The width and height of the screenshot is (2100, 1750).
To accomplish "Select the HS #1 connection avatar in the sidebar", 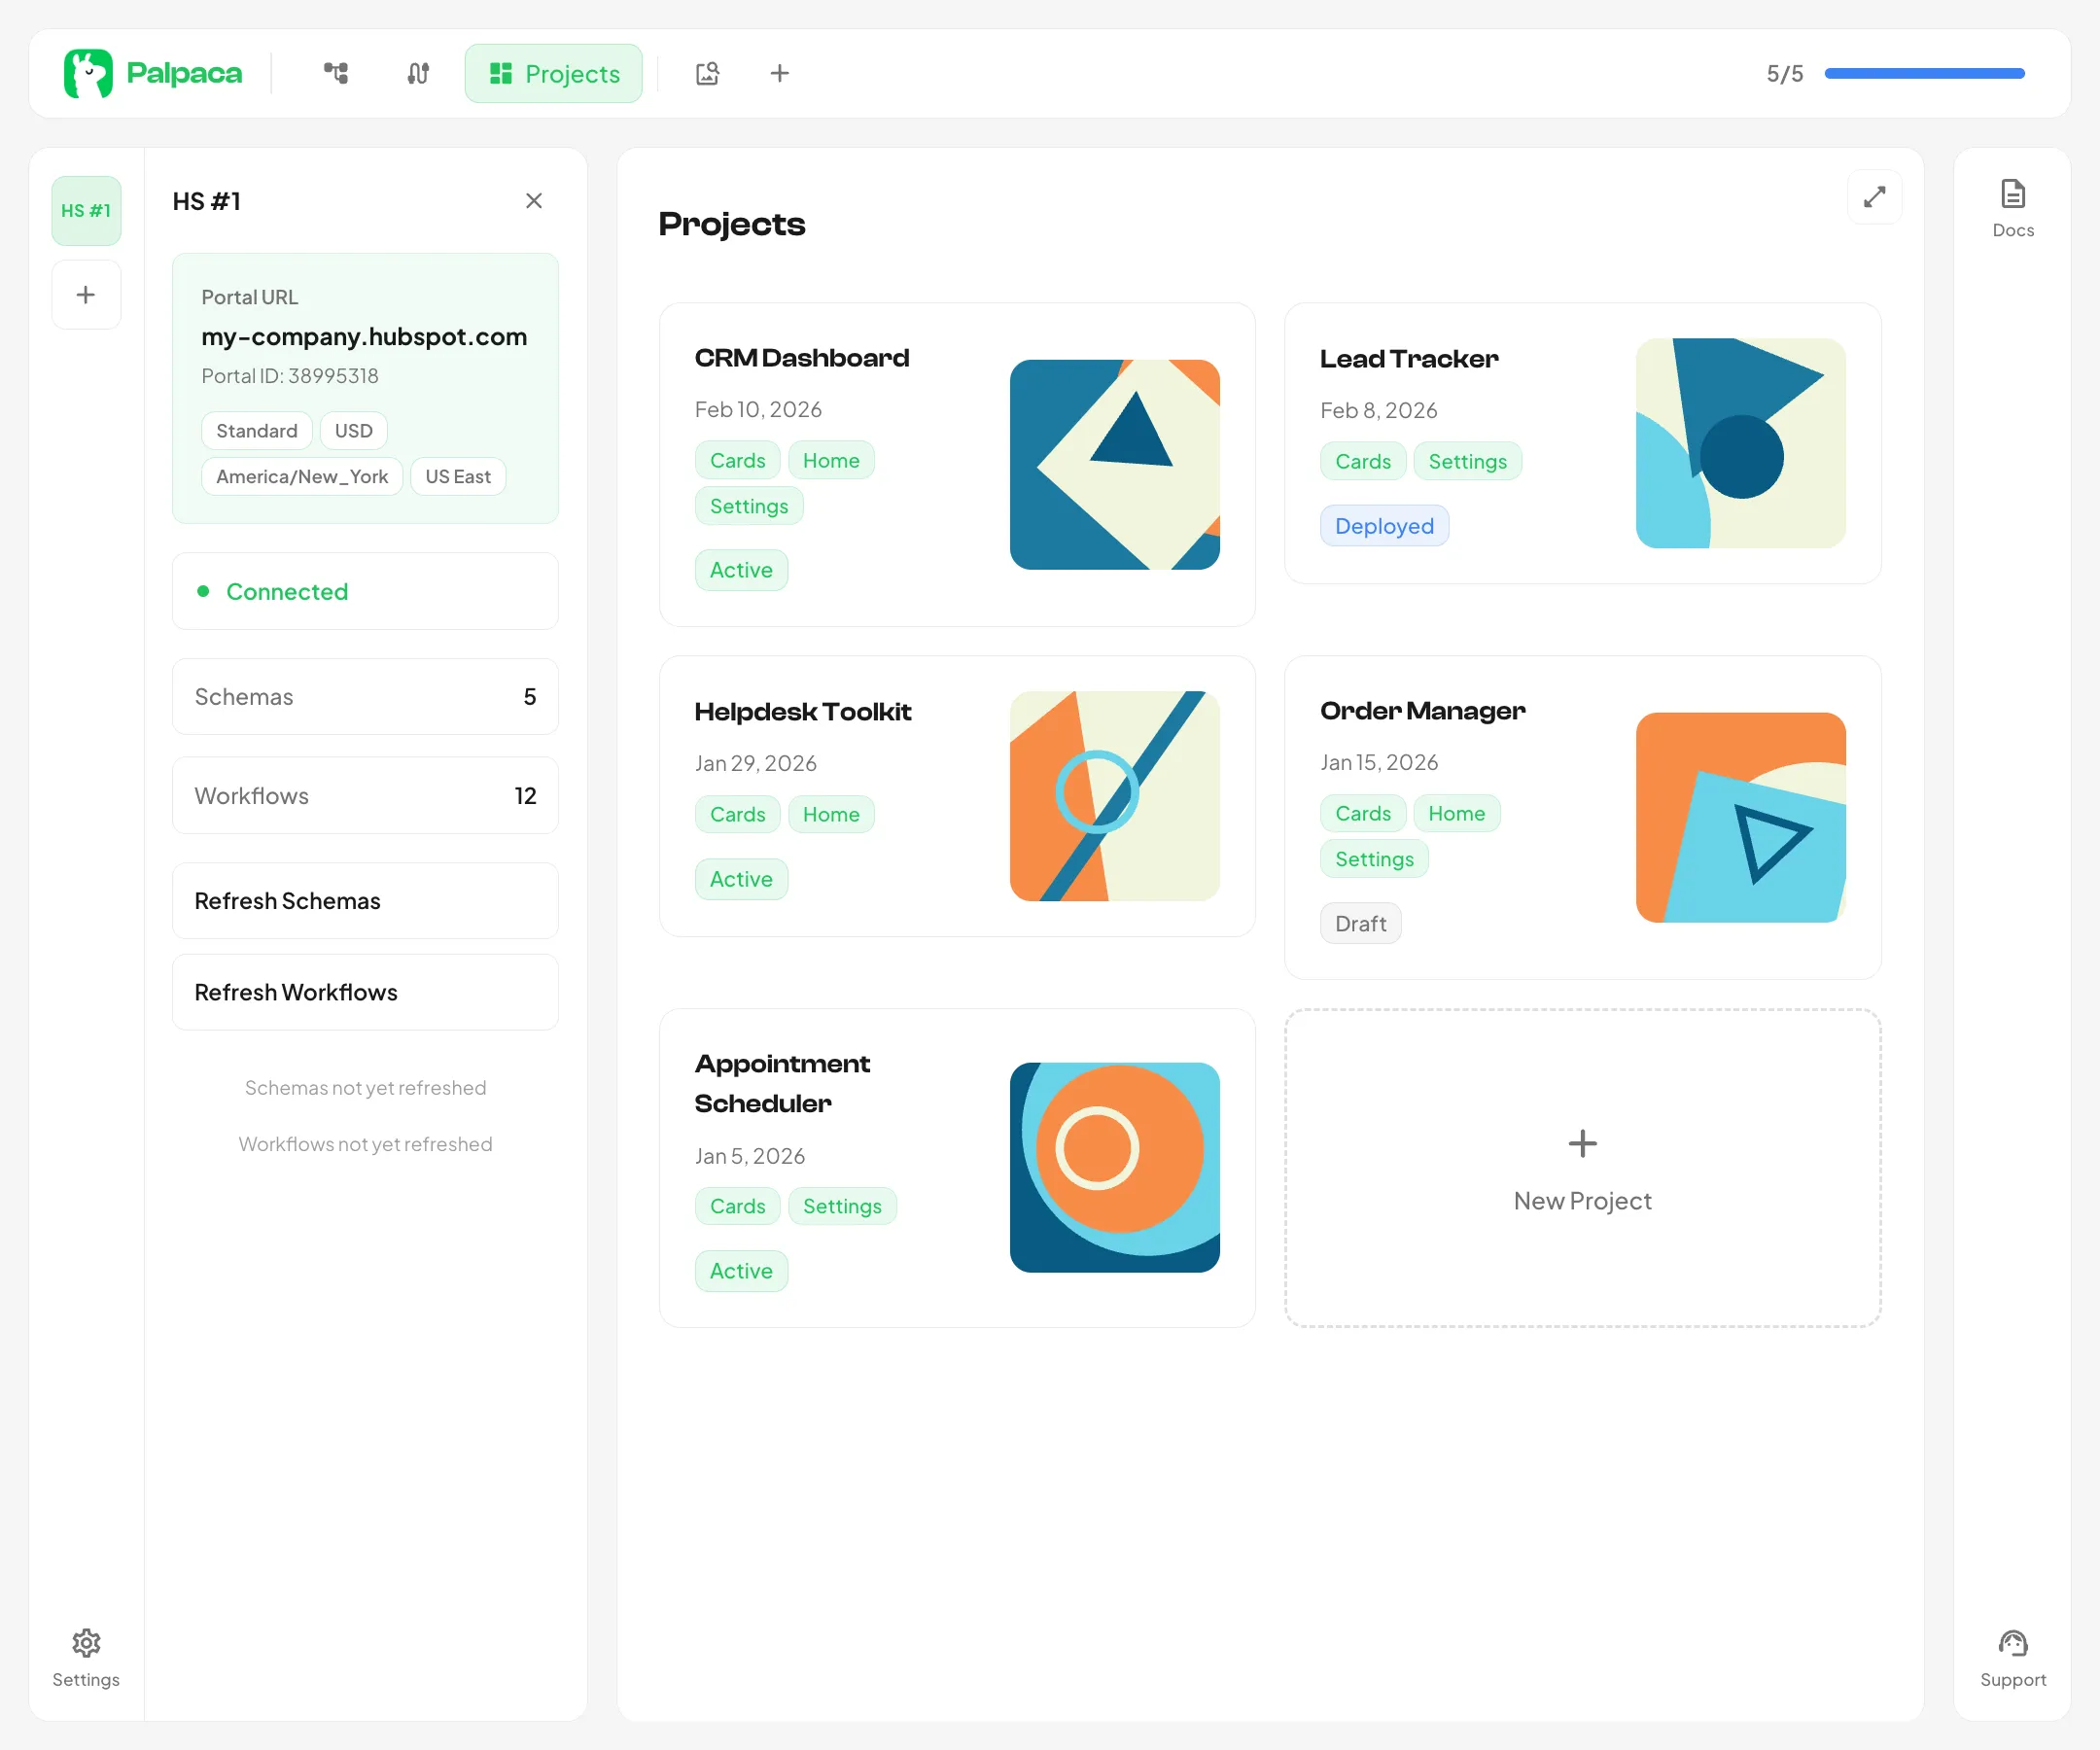I will (x=86, y=210).
